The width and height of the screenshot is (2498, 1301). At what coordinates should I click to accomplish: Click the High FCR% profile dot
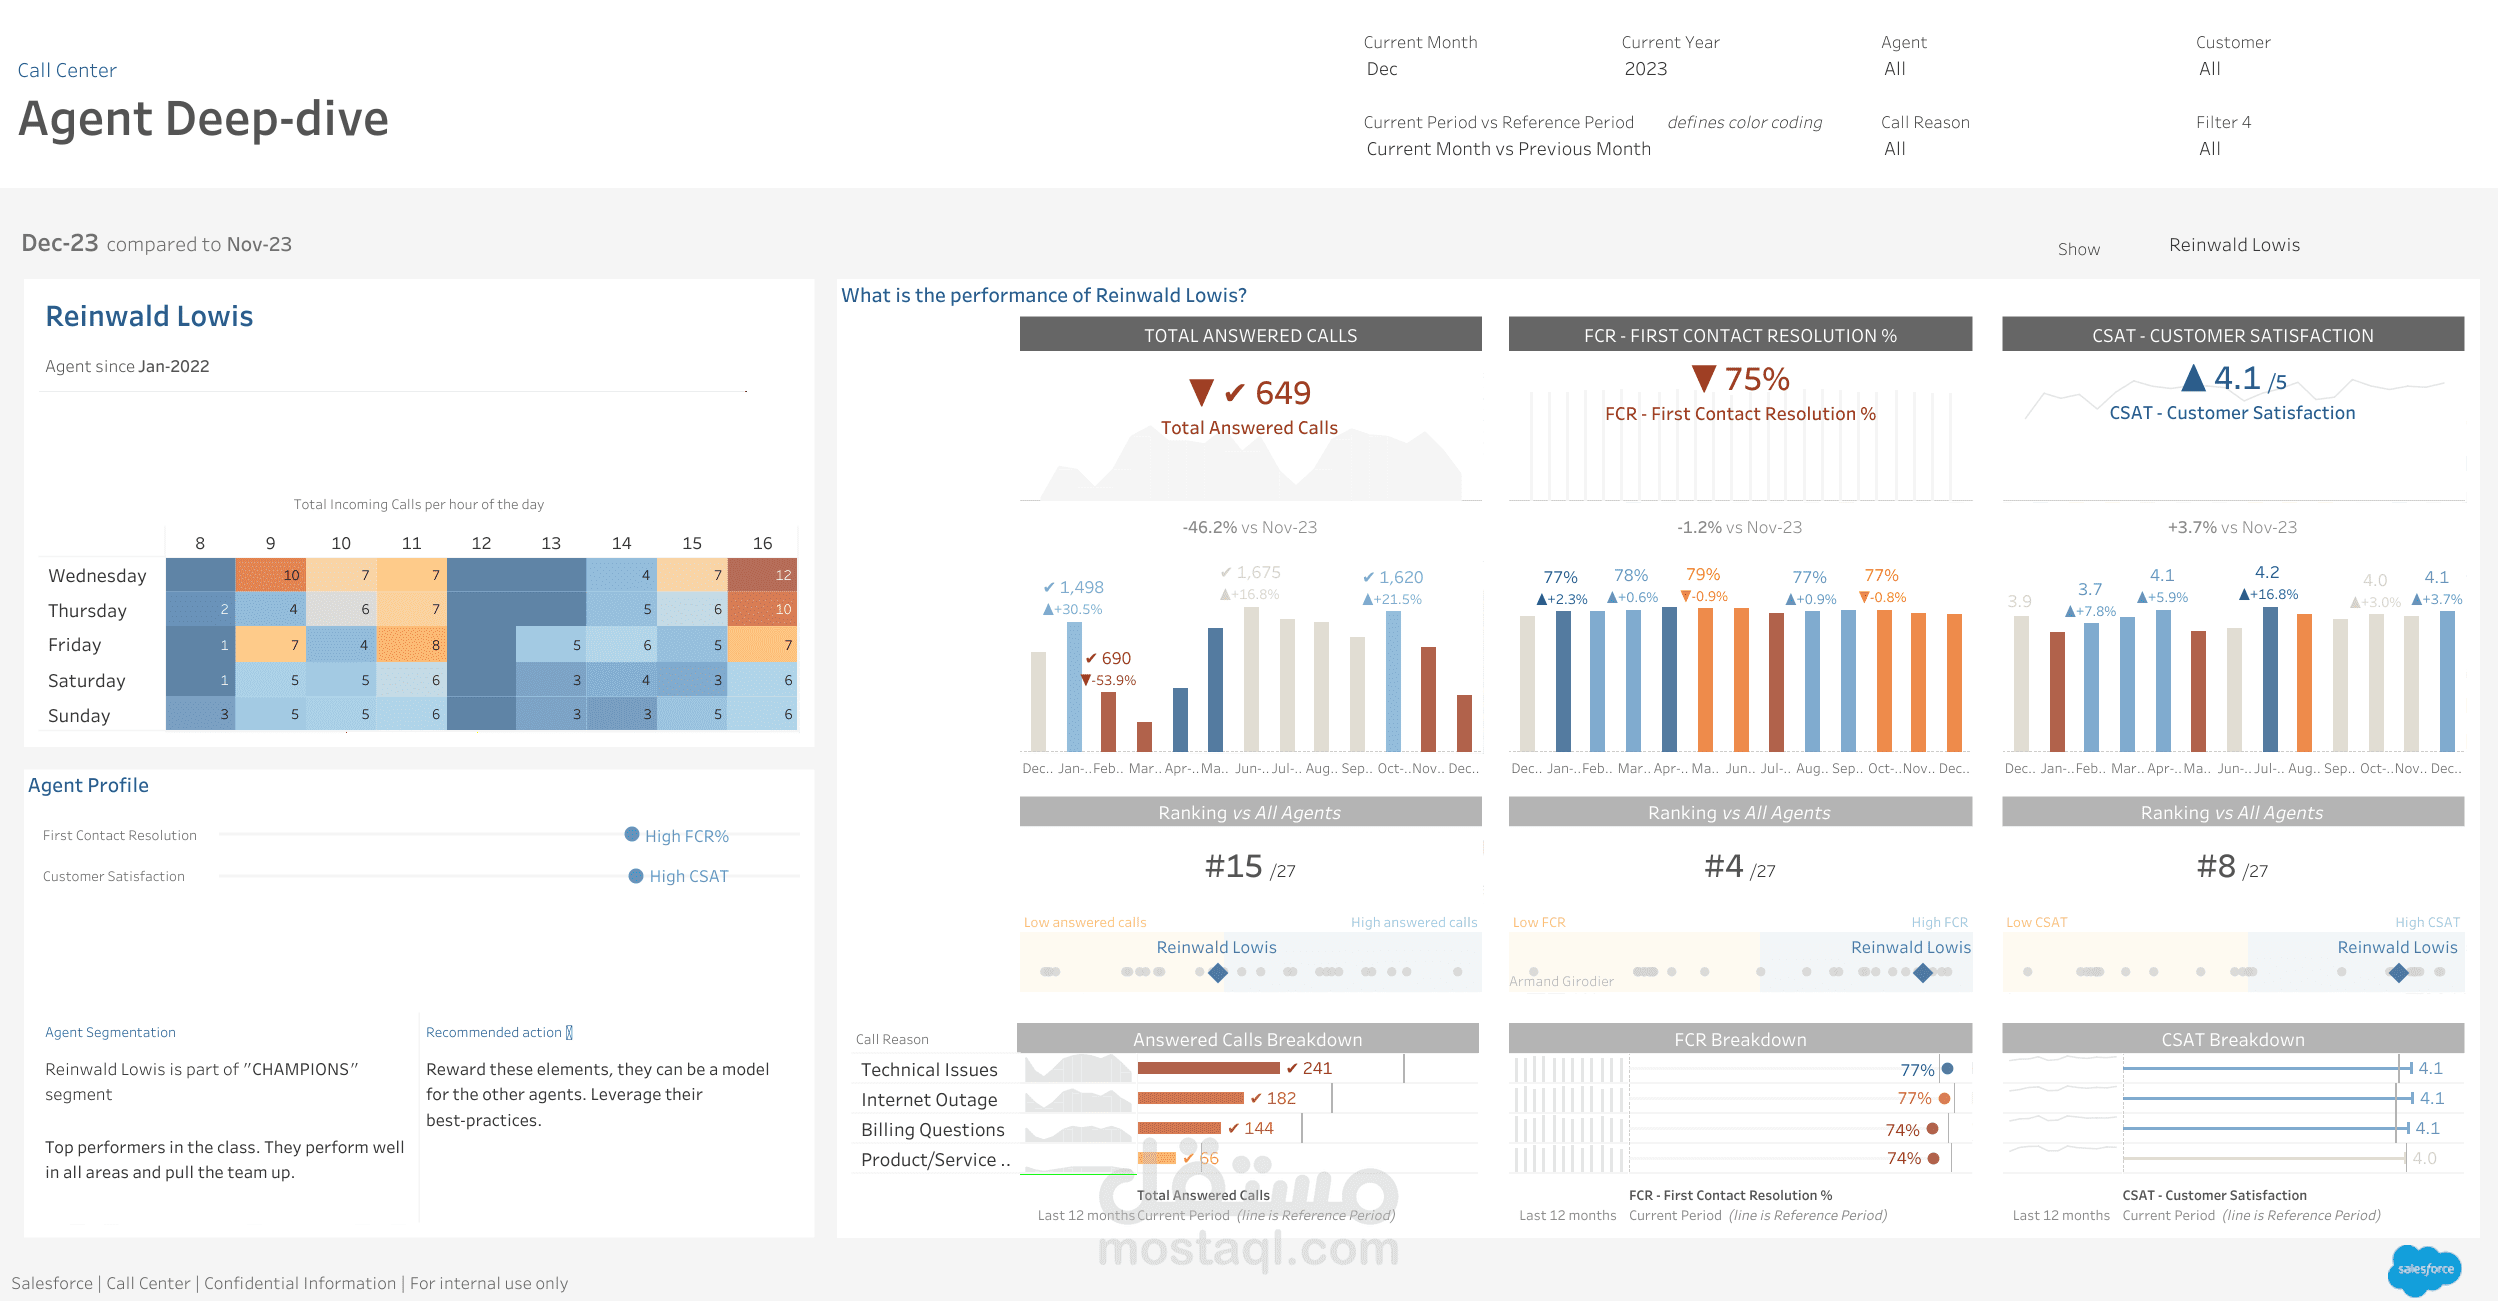[x=632, y=834]
